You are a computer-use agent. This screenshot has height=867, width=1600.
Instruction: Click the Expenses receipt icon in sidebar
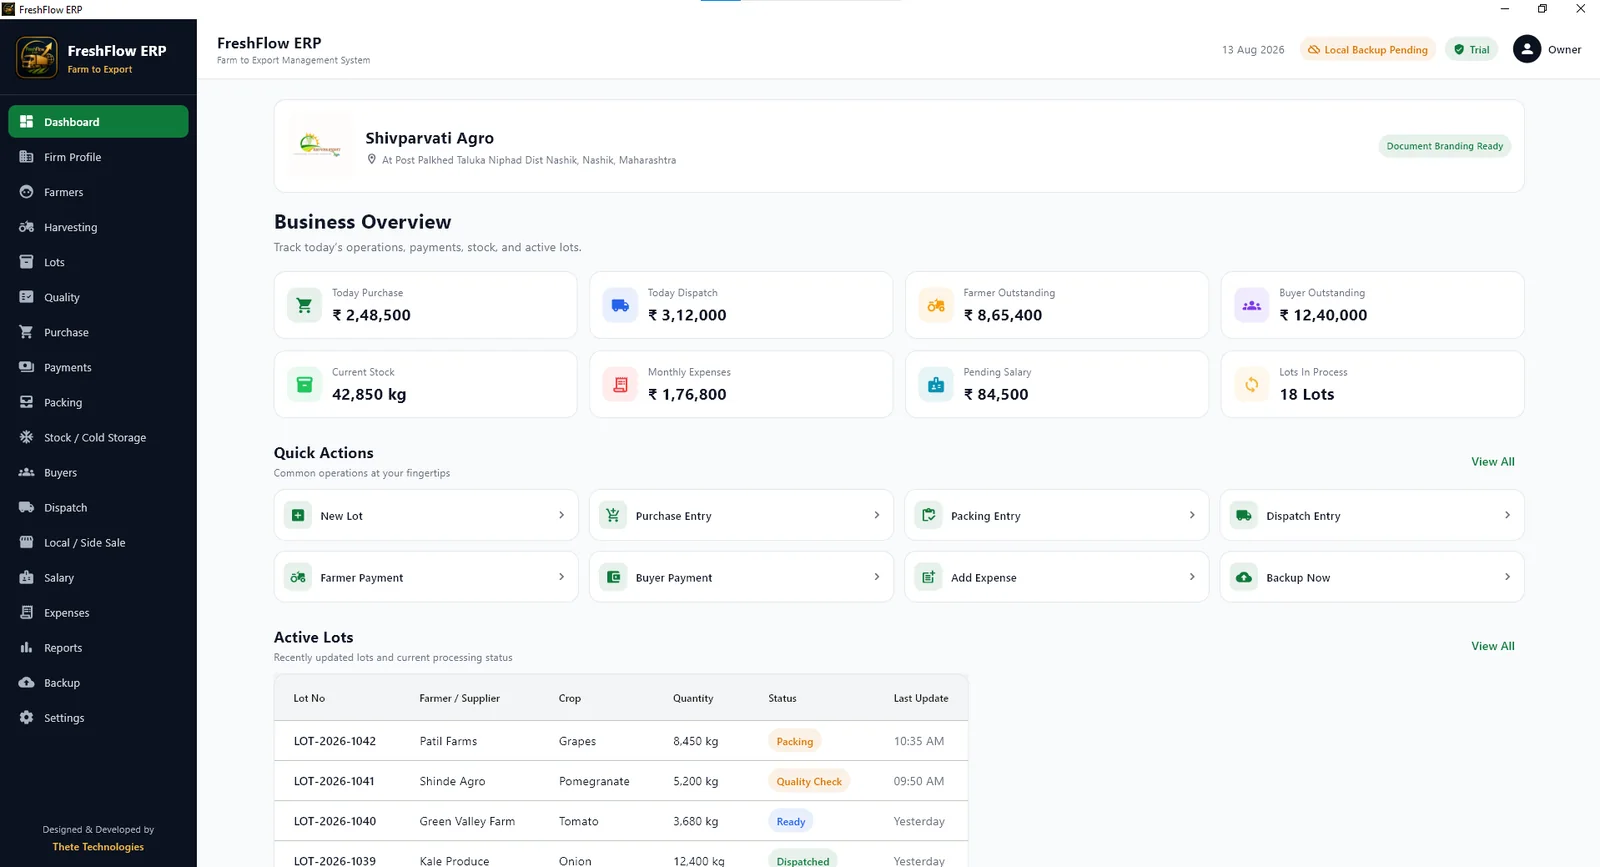(26, 612)
